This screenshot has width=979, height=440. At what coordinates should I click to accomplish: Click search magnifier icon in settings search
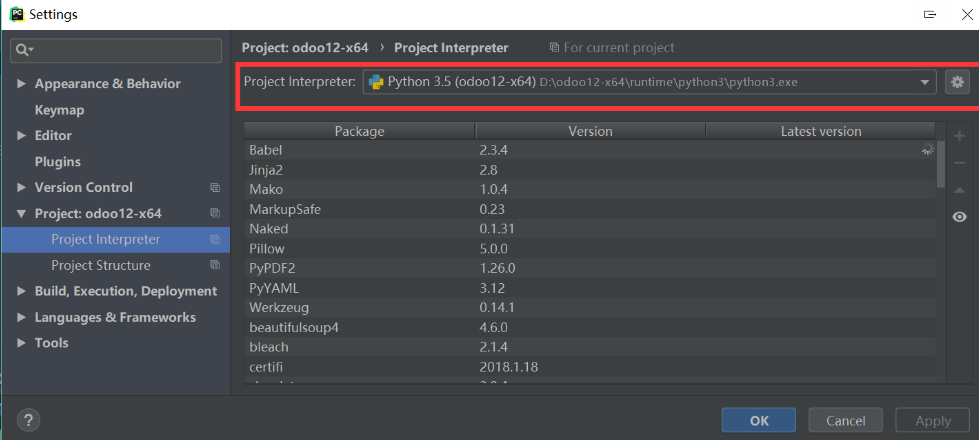point(24,50)
